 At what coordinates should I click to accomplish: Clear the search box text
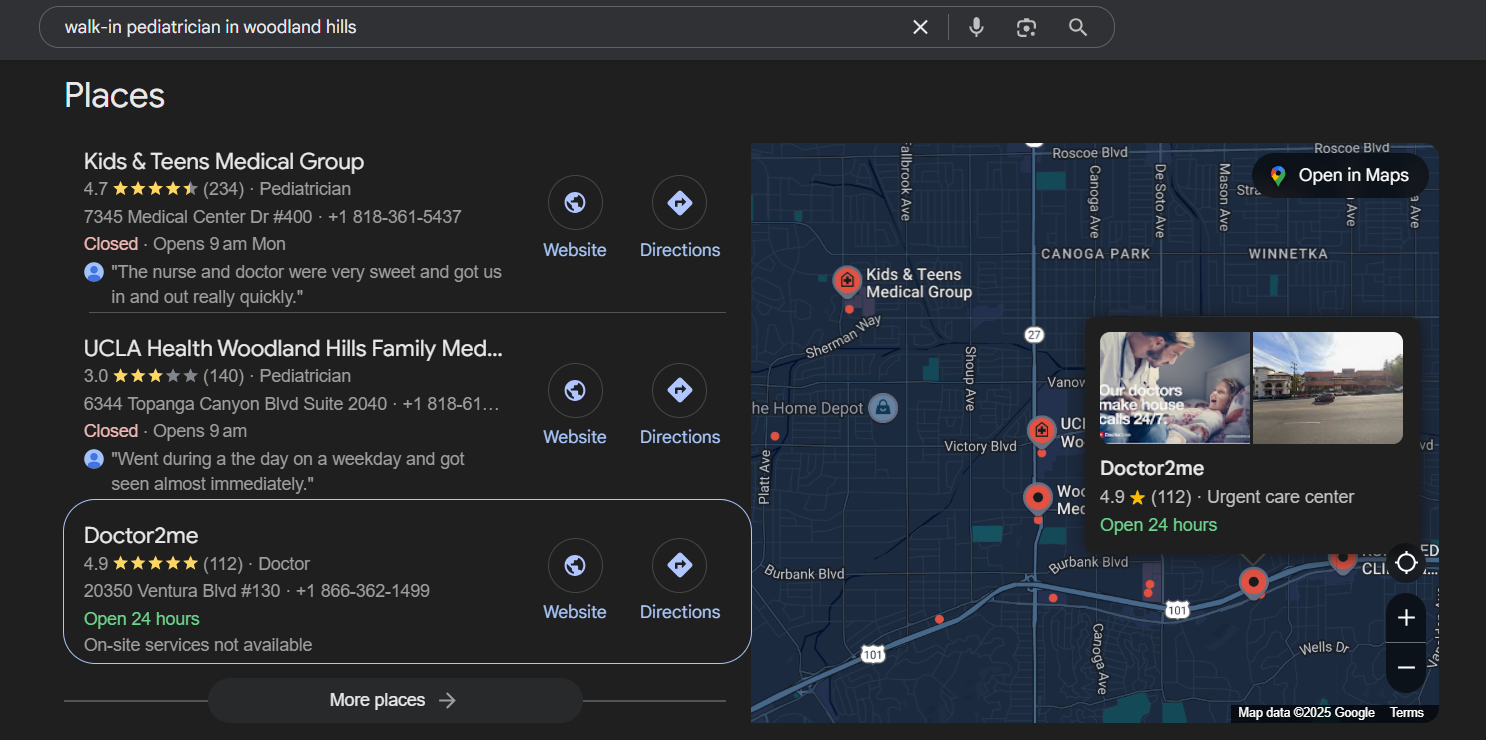click(920, 27)
